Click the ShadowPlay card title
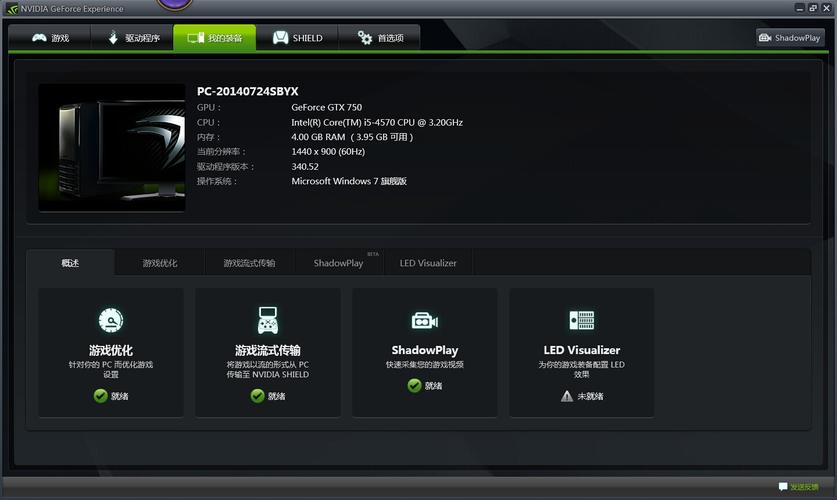 (425, 350)
